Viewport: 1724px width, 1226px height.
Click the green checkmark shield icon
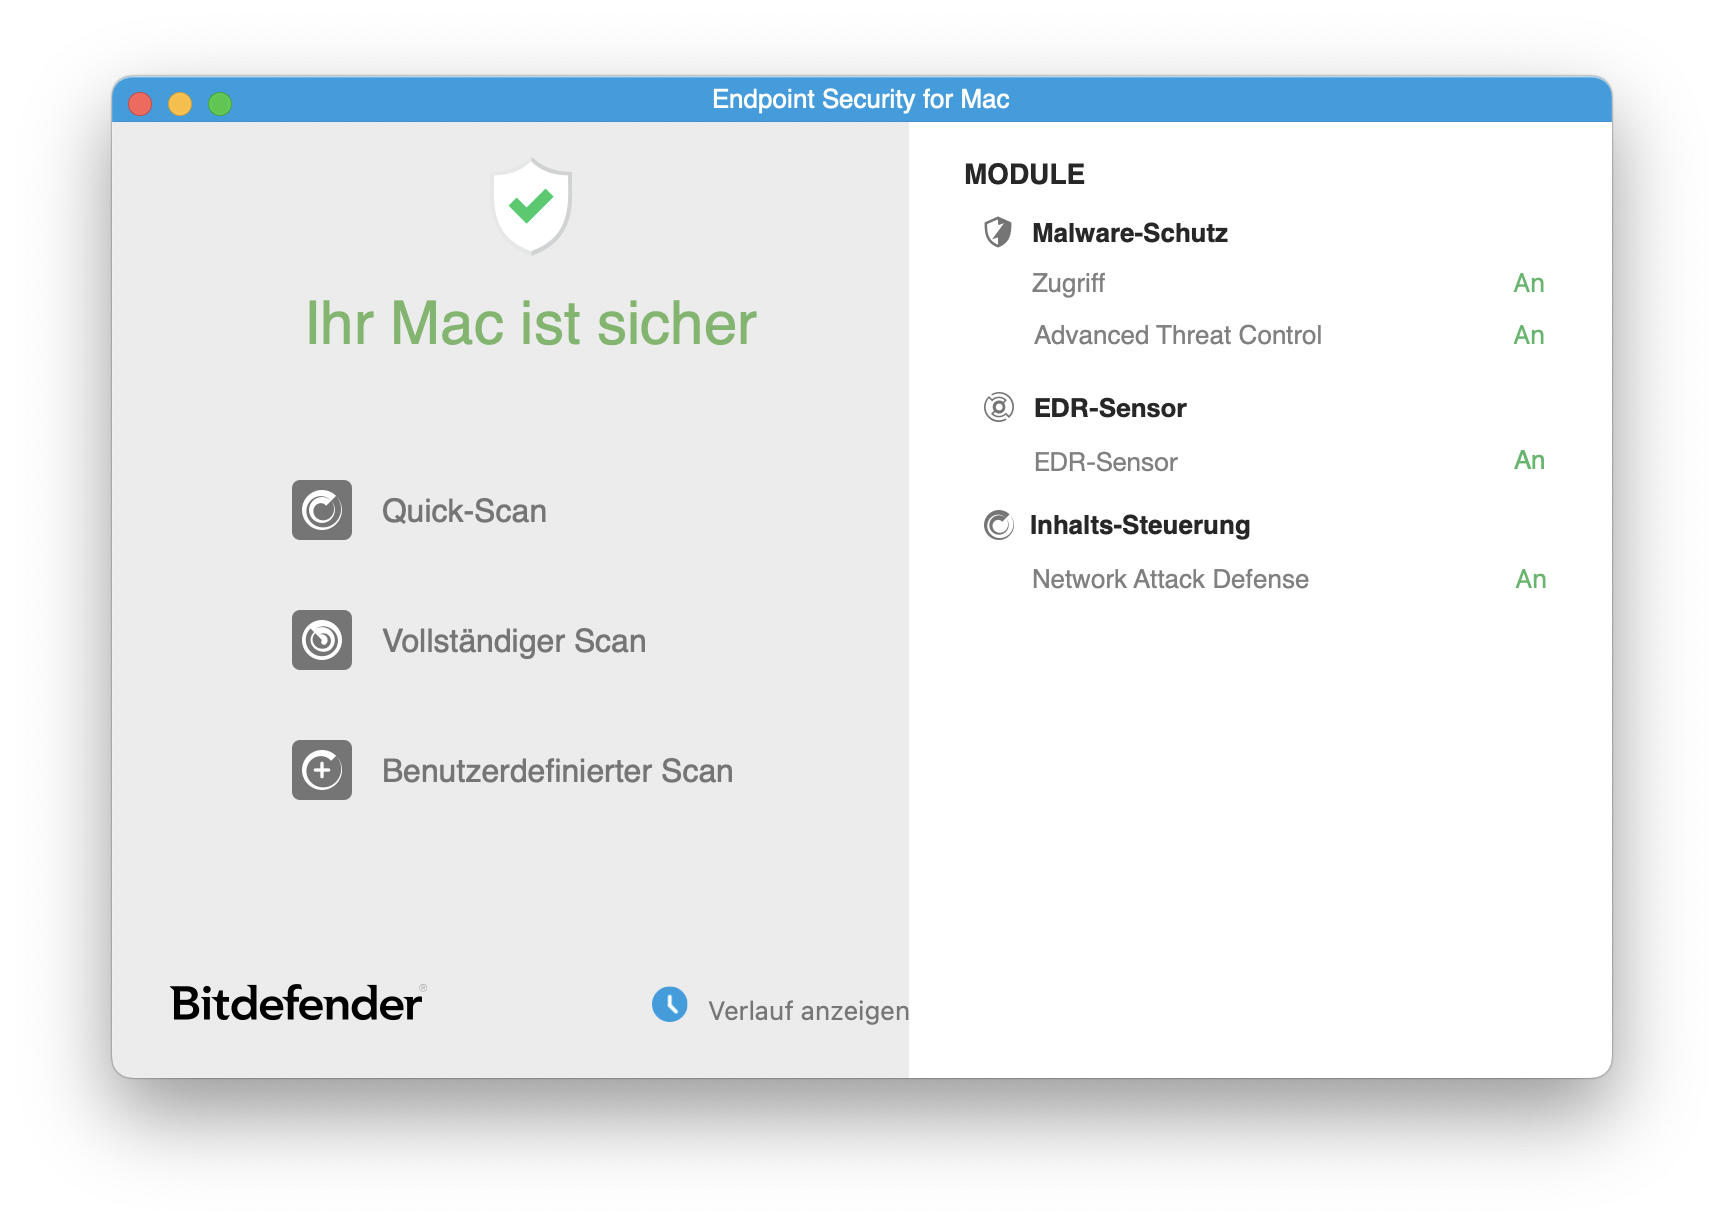point(532,206)
